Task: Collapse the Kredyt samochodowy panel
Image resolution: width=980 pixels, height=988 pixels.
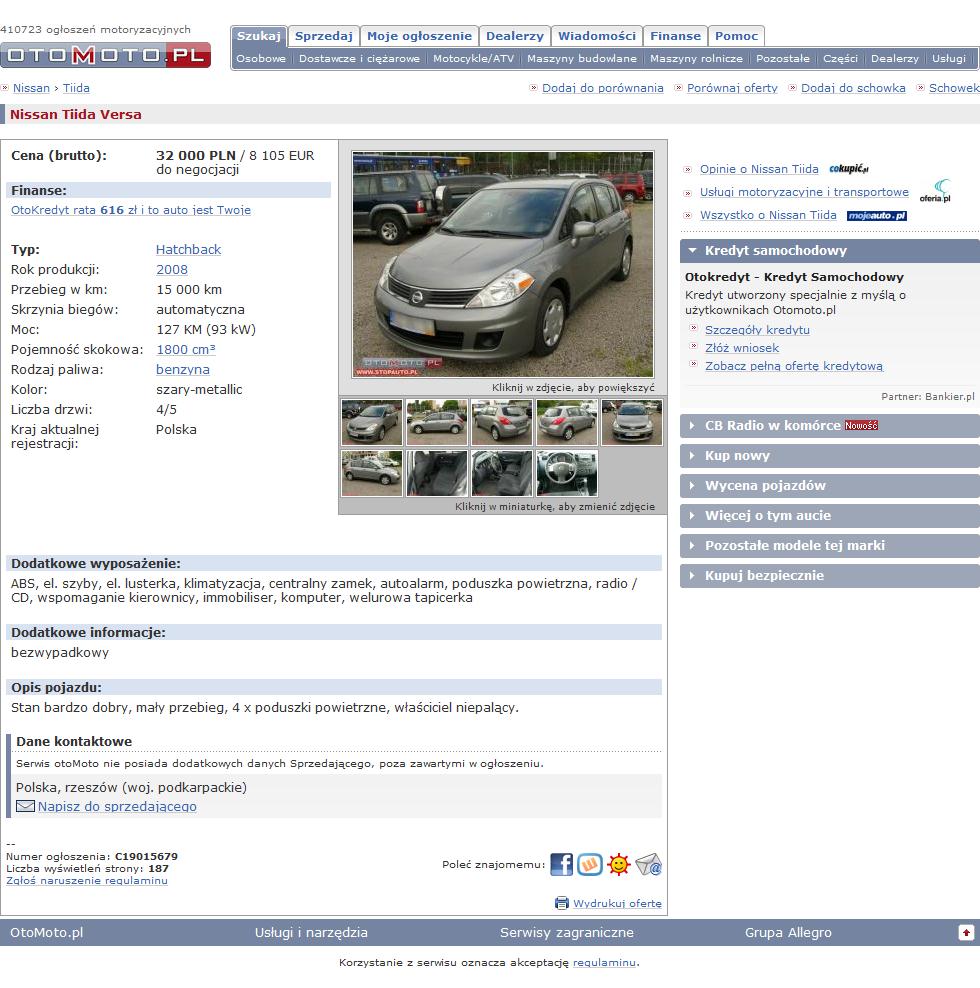Action: pyautogui.click(x=829, y=251)
